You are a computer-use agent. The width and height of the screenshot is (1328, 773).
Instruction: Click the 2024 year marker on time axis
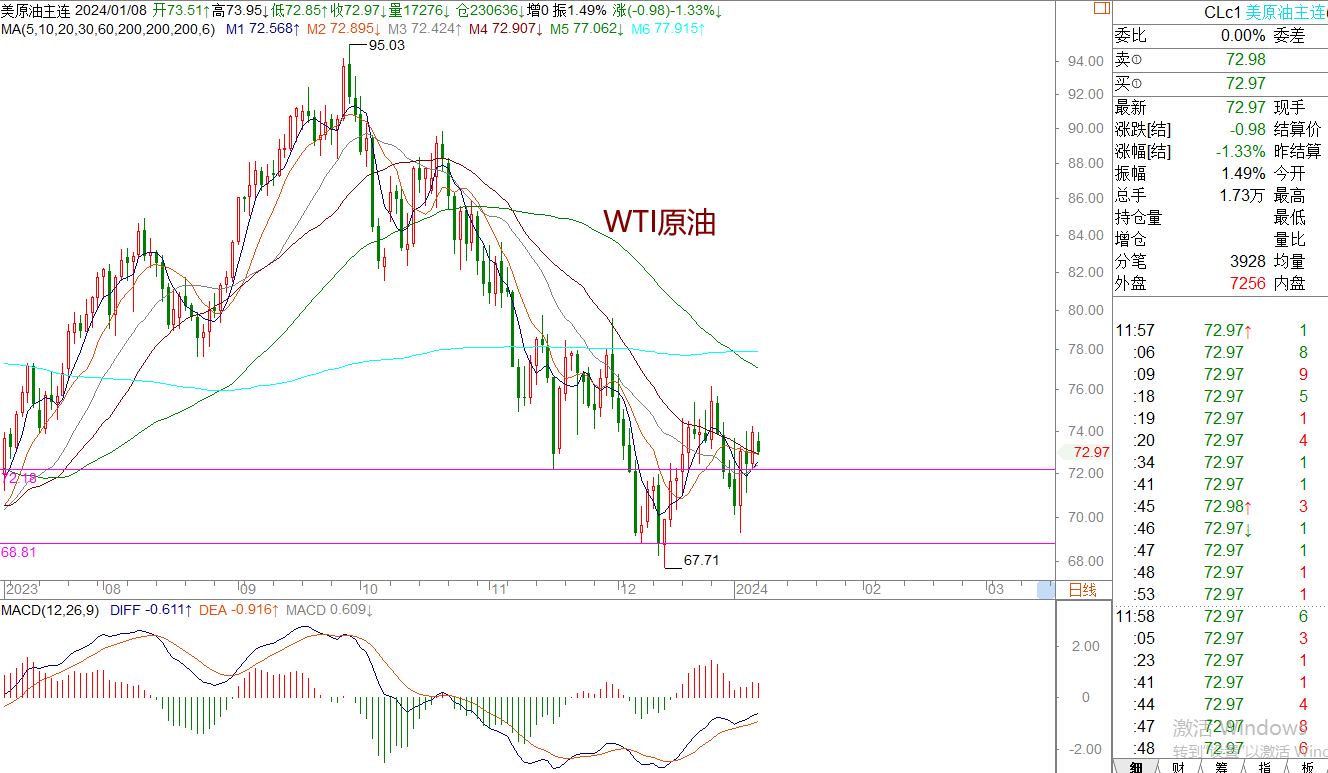coord(752,590)
